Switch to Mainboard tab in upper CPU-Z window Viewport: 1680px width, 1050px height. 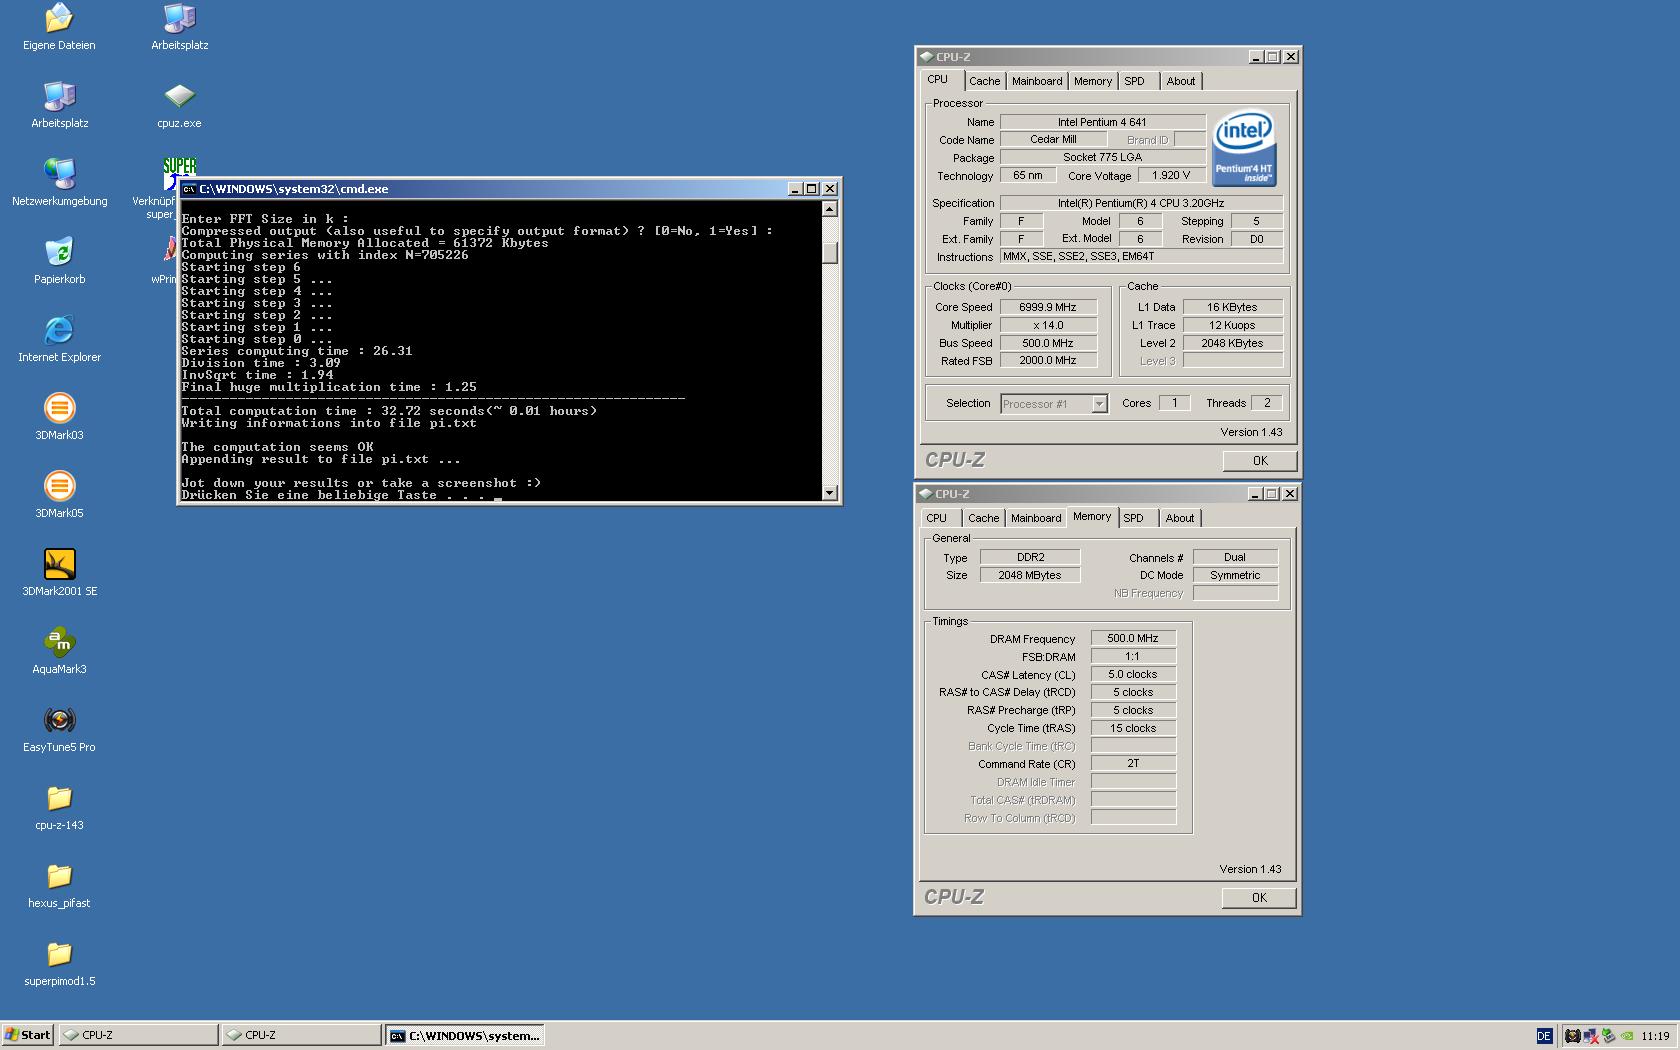tap(1037, 81)
